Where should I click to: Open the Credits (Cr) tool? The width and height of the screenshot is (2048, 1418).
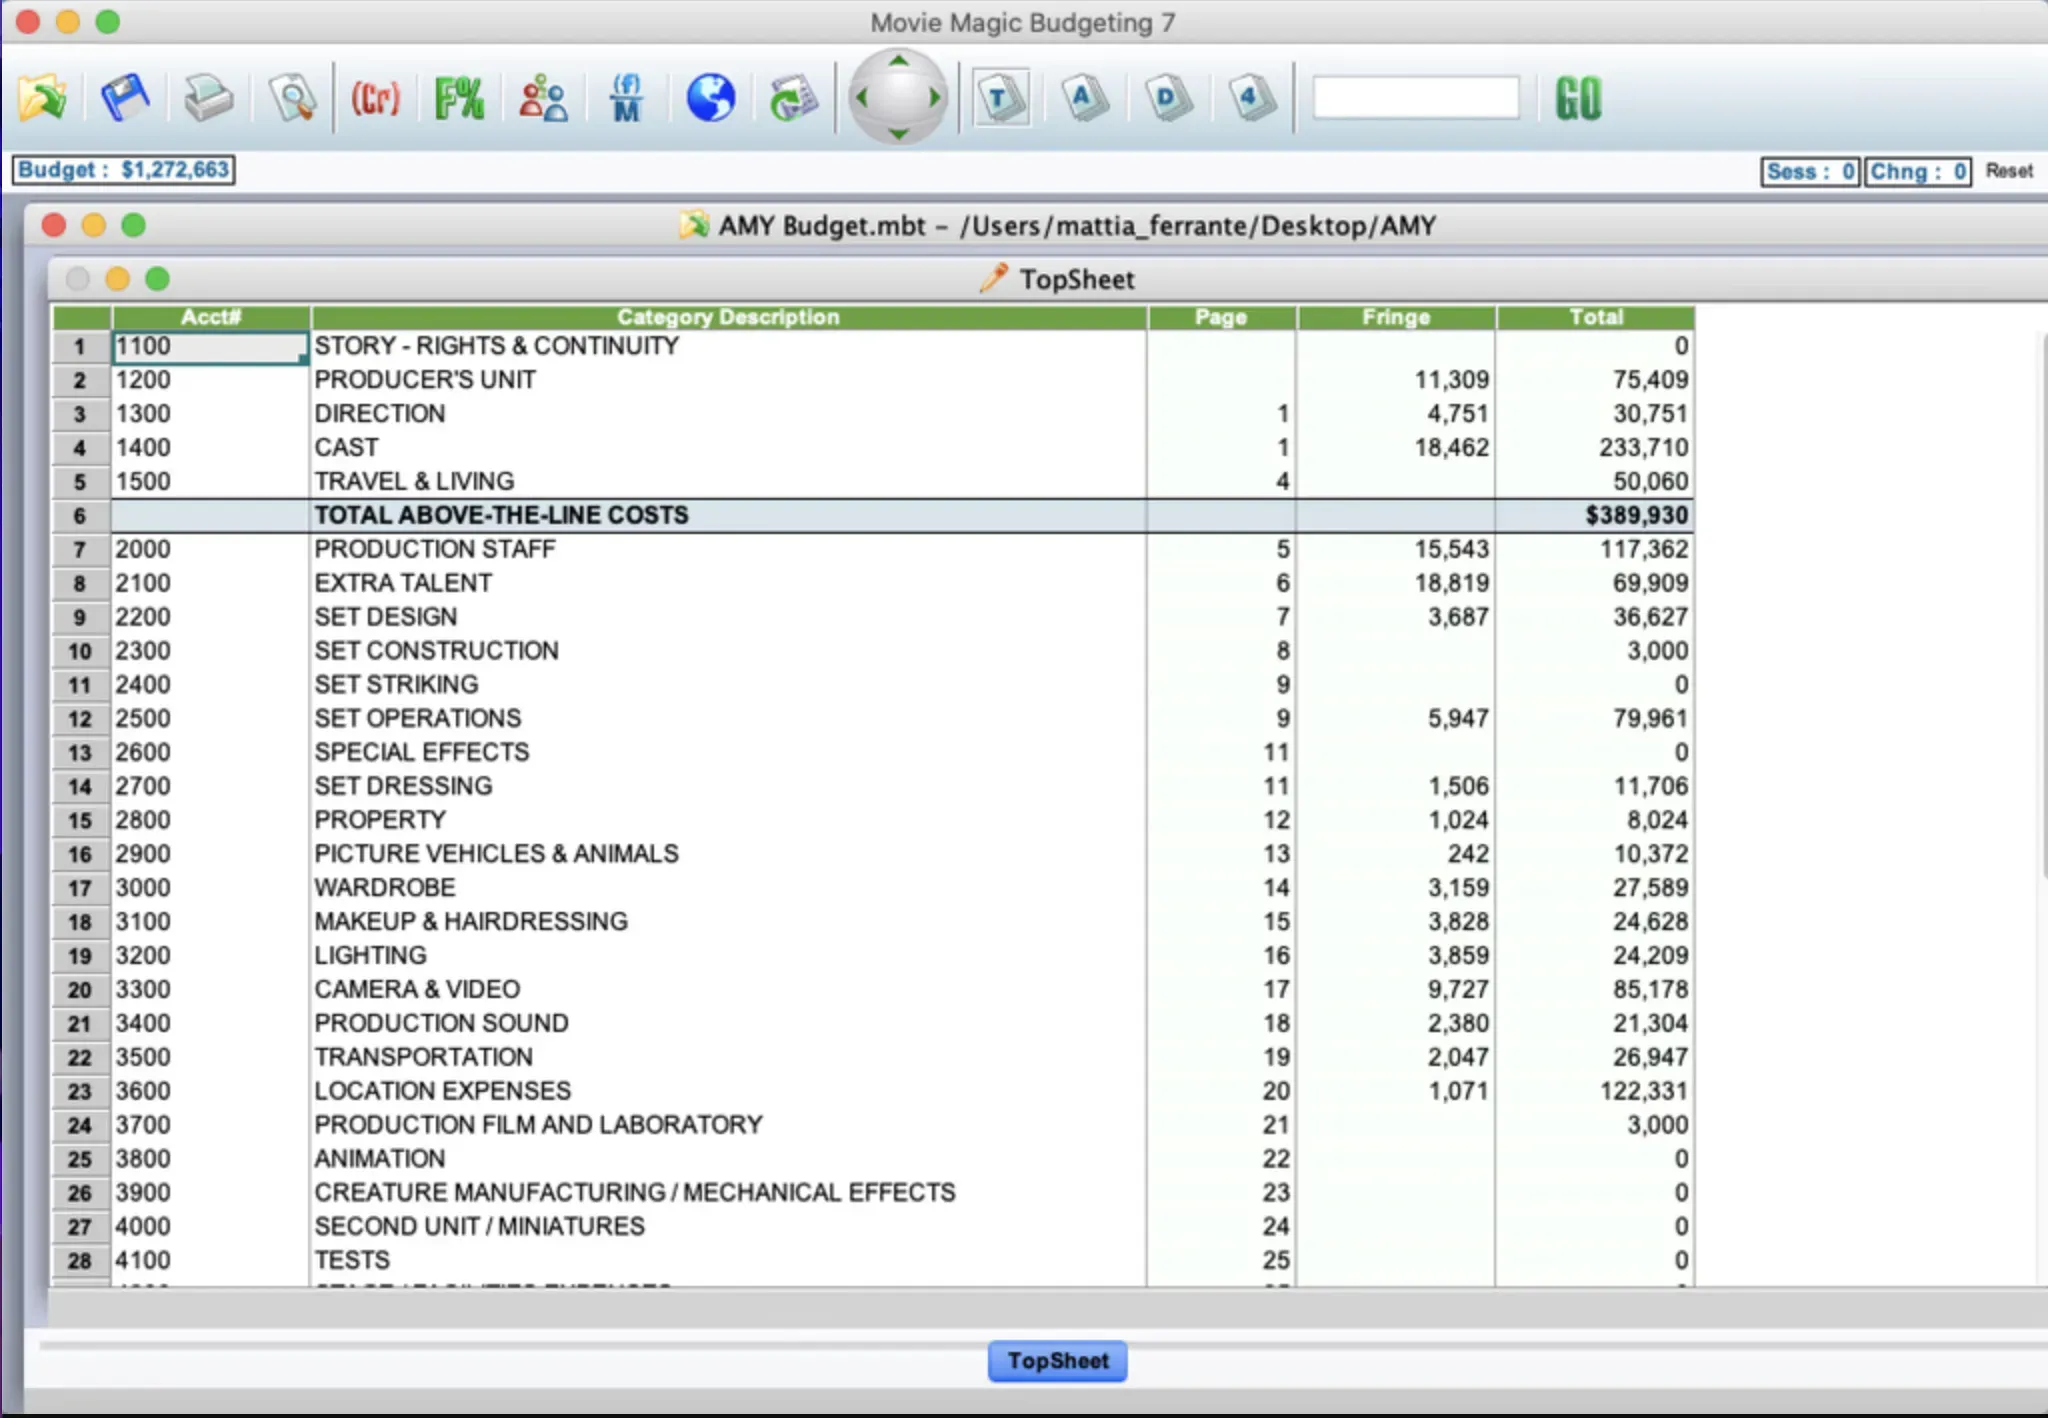click(x=375, y=98)
